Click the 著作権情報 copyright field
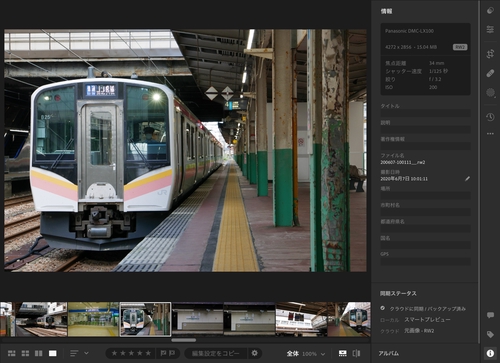Viewport: 500px width, 363px height. click(x=426, y=146)
